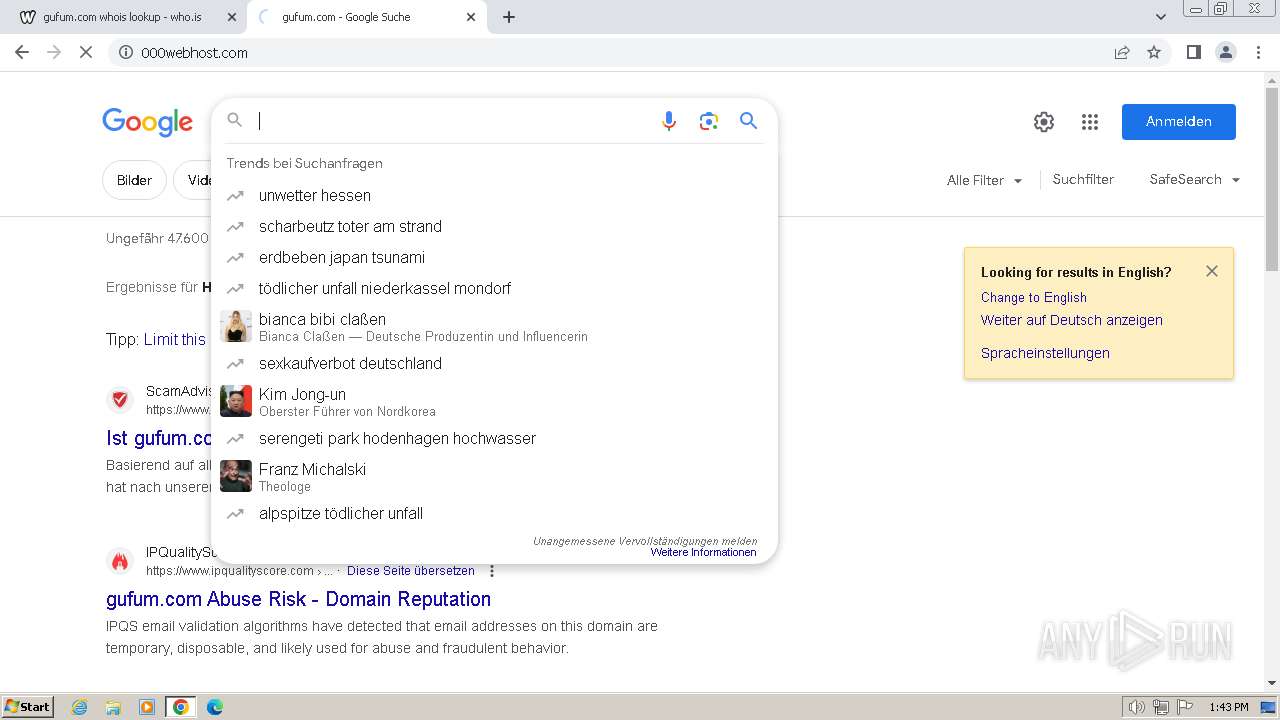
Task: Open the Google apps grid icon
Action: 1090,122
